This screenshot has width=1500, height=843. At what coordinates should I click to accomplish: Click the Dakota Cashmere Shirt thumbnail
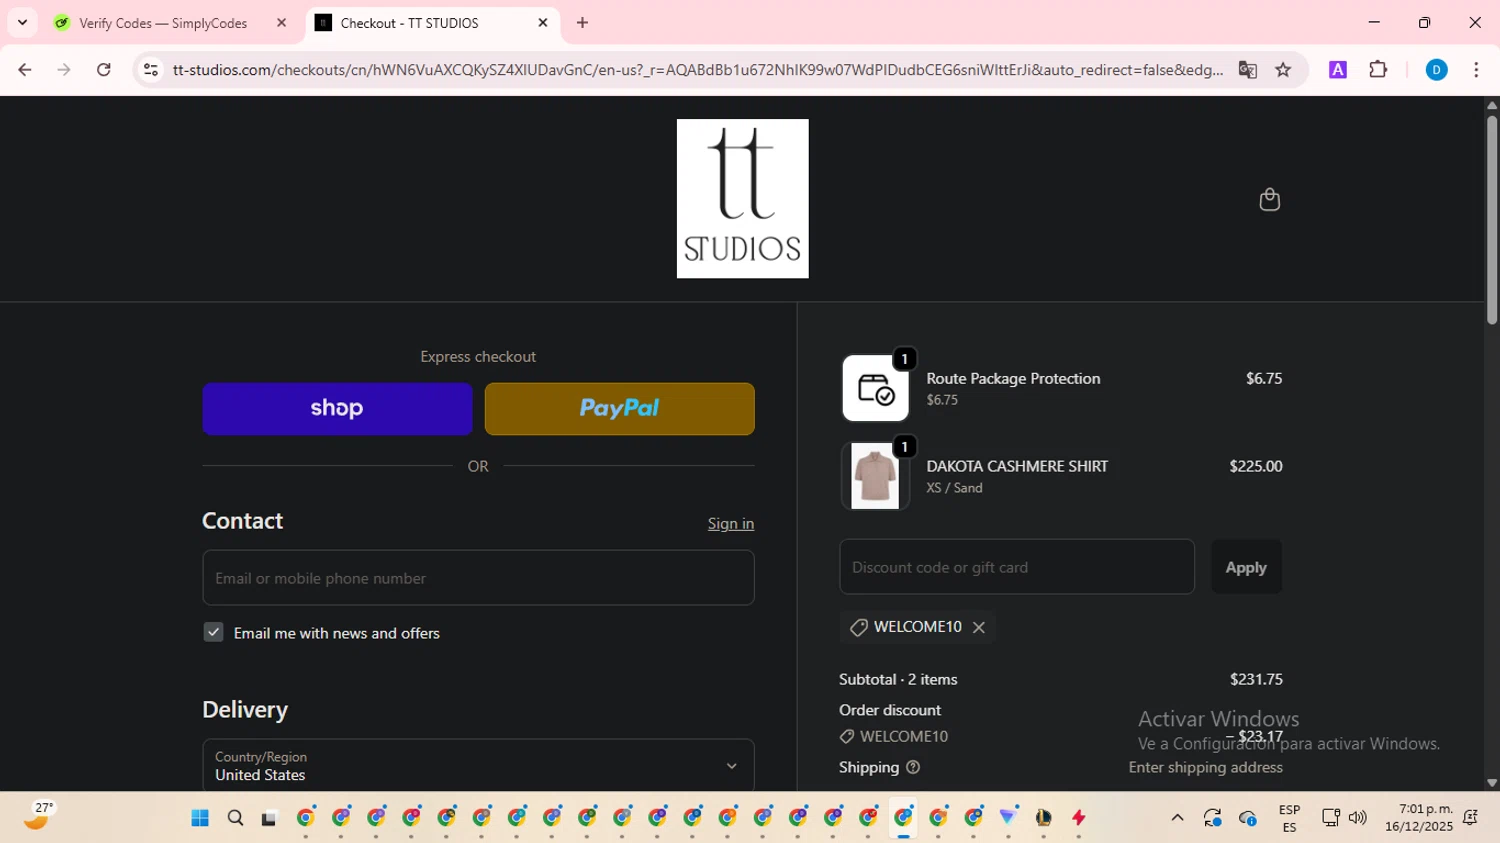(x=875, y=476)
